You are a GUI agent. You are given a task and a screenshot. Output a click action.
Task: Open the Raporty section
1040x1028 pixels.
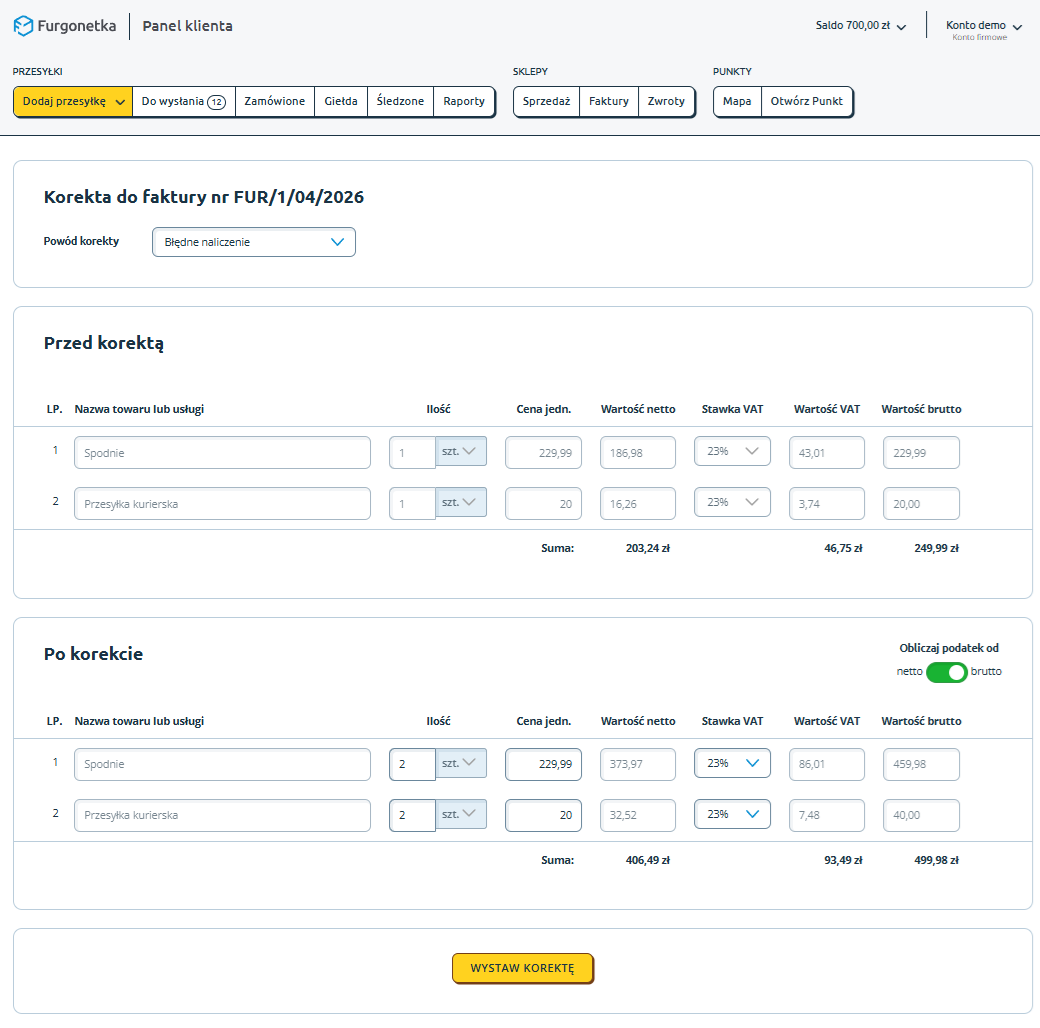coord(464,102)
